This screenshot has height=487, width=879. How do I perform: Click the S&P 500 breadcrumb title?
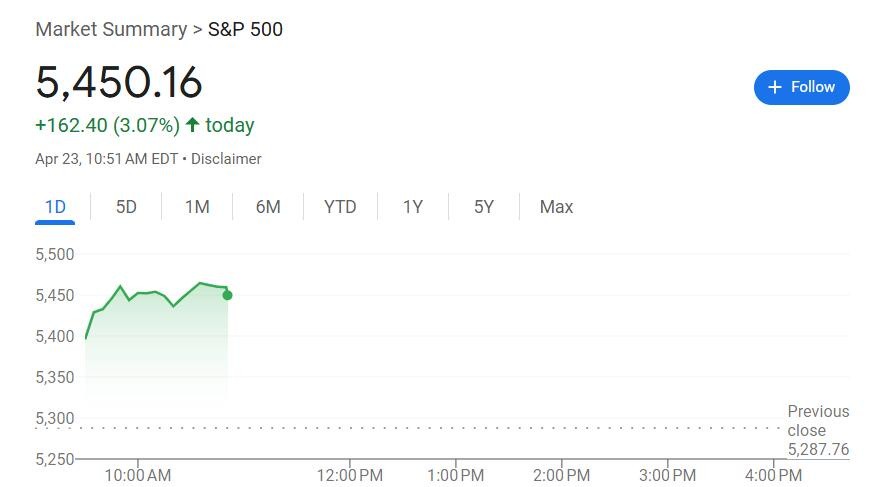click(x=245, y=29)
